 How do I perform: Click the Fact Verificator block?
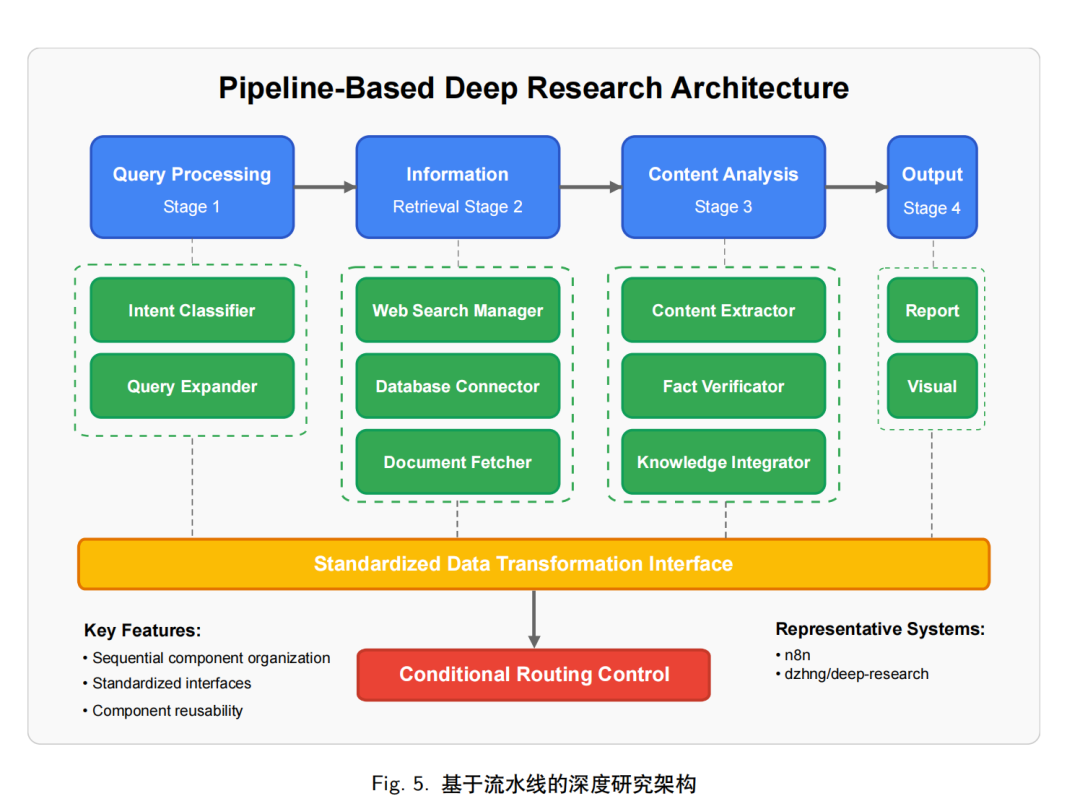pos(723,386)
